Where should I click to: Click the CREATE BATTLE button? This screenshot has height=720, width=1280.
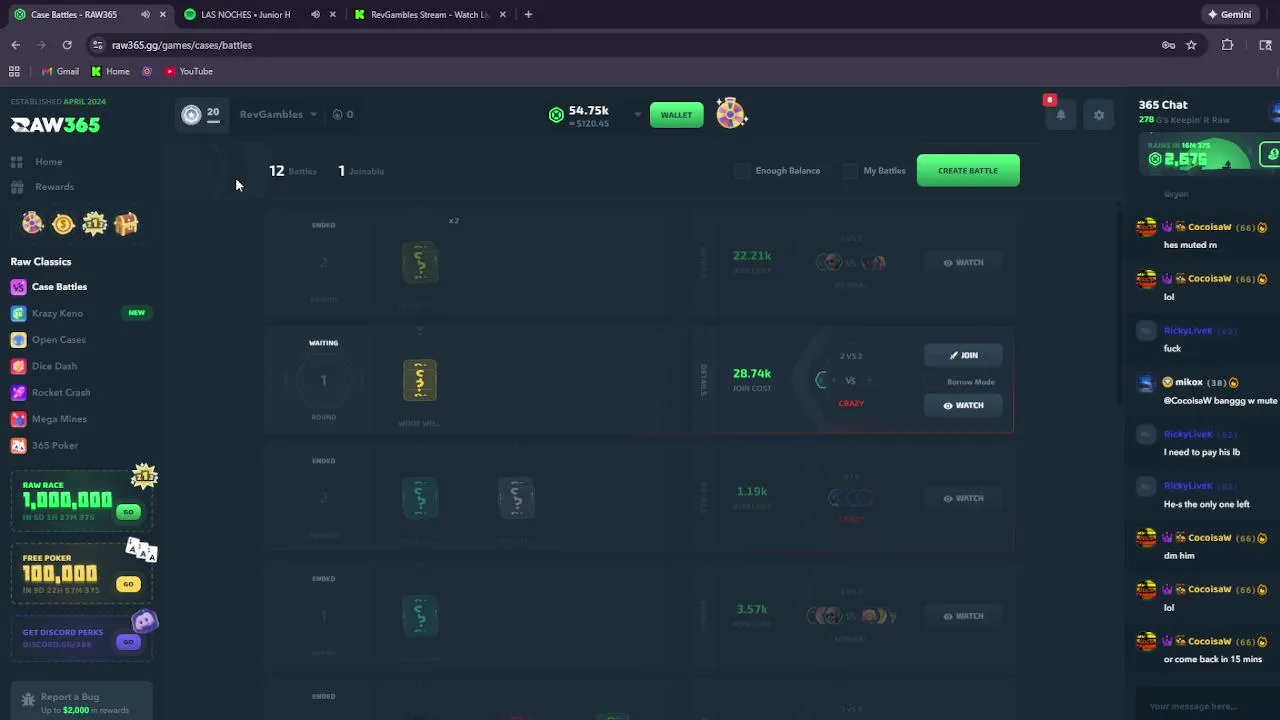(968, 171)
